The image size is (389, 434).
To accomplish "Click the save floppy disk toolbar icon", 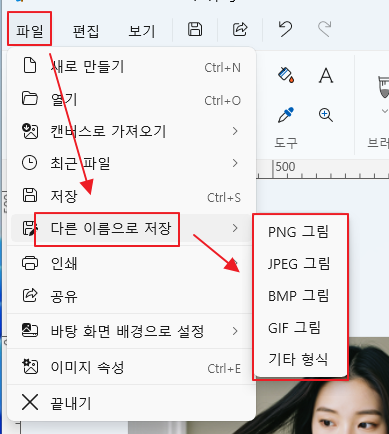I will click(x=195, y=29).
